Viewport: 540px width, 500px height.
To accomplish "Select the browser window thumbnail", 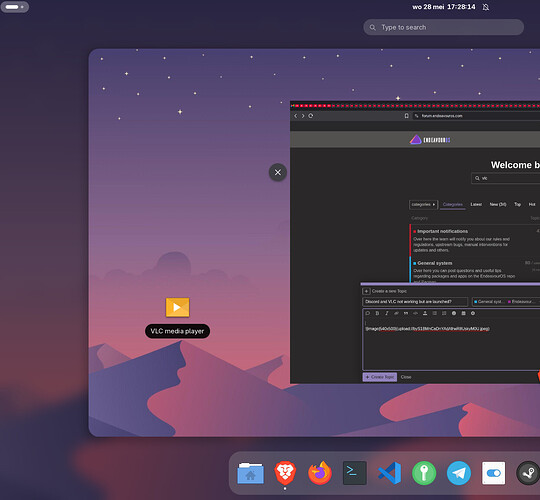I will click(x=415, y=242).
